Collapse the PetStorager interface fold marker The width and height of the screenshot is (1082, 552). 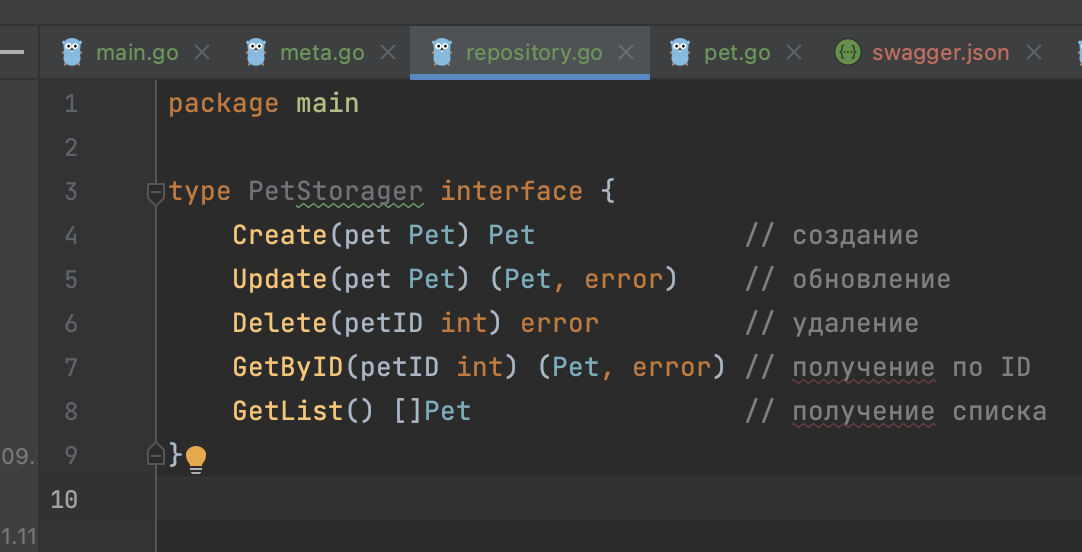point(155,192)
